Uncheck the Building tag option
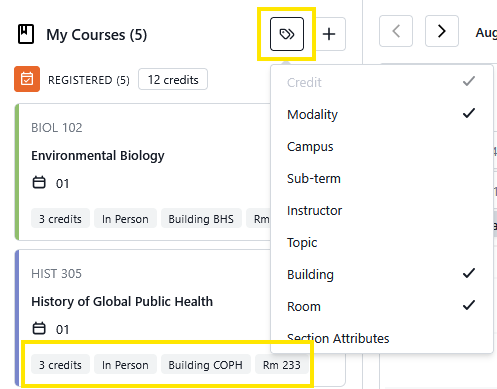Screen dimensions: 497x389 tap(382, 274)
